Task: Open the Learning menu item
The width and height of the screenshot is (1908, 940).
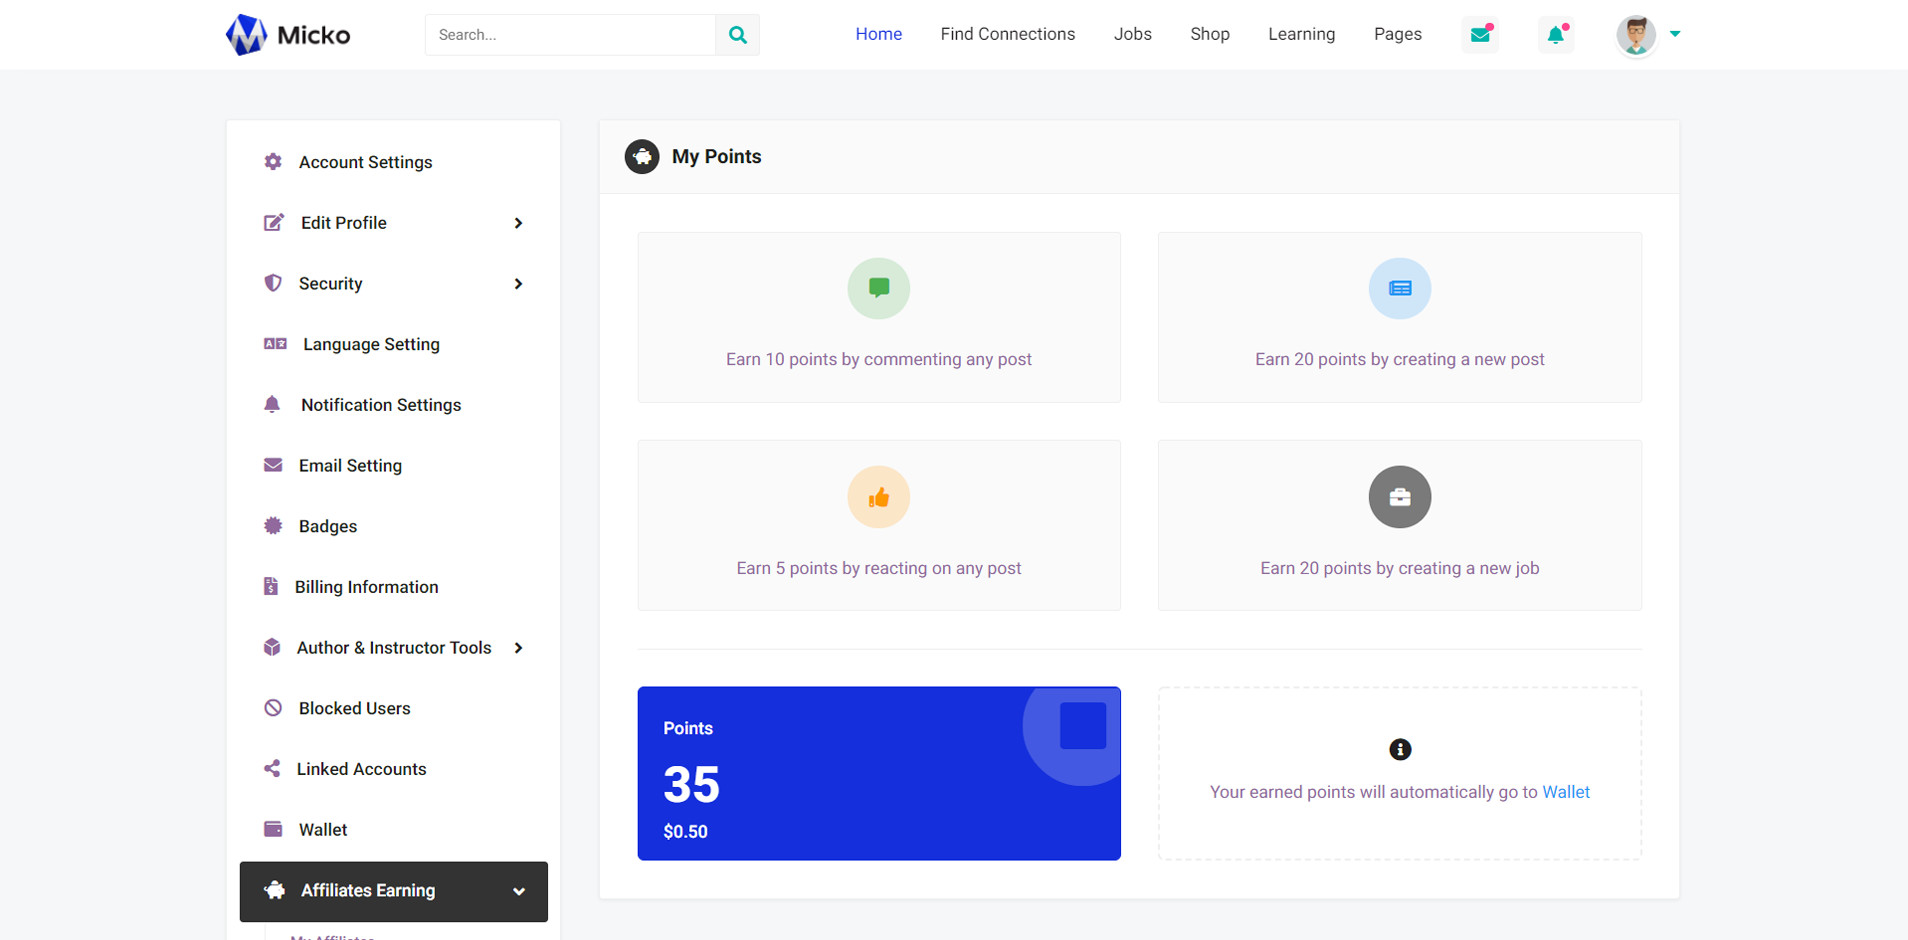Action: [1301, 35]
